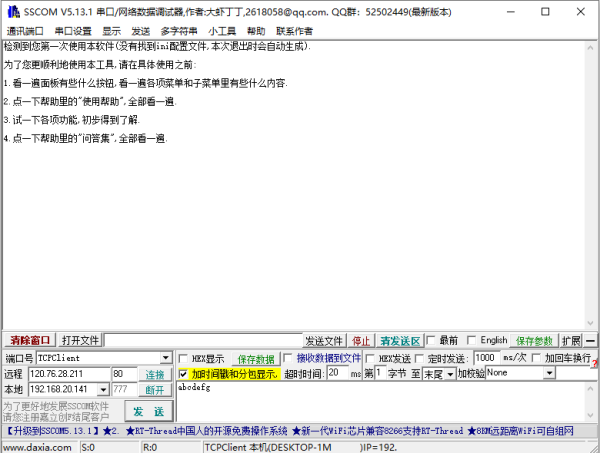The width and height of the screenshot is (600, 453).
Task: Minimize the SSCOM window
Action: 510,12
